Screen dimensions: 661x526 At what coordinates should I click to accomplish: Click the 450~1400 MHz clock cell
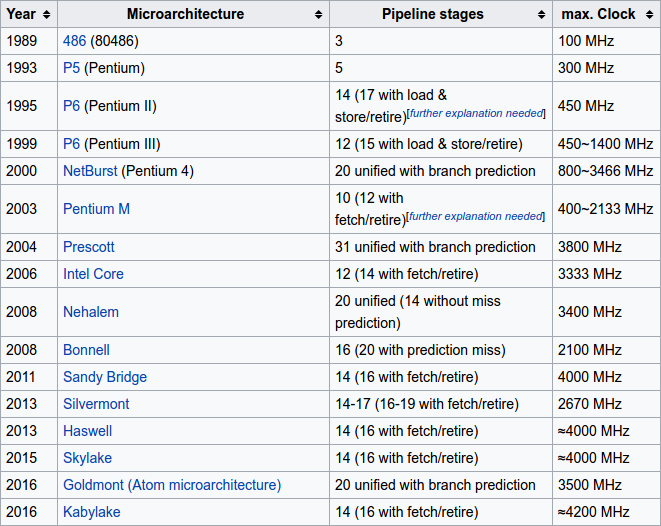(x=606, y=144)
